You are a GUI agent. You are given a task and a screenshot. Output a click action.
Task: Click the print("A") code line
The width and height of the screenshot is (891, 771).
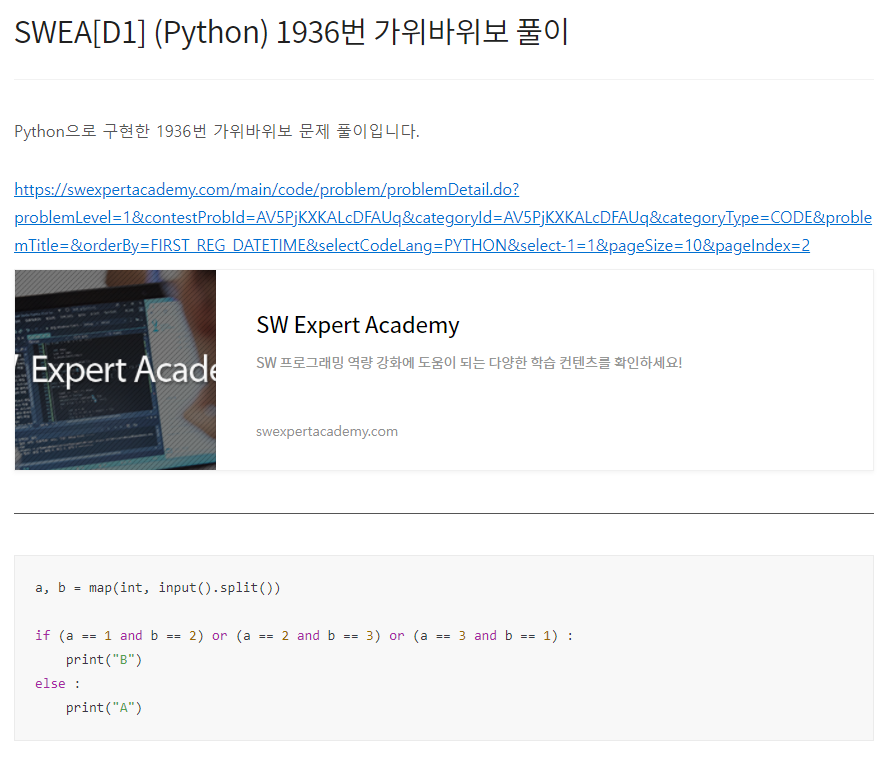click(103, 707)
